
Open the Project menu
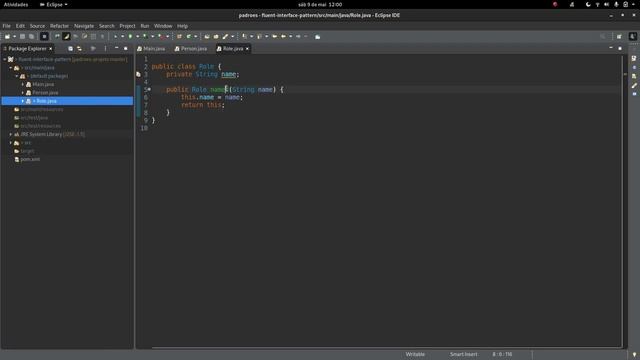tap(127, 26)
